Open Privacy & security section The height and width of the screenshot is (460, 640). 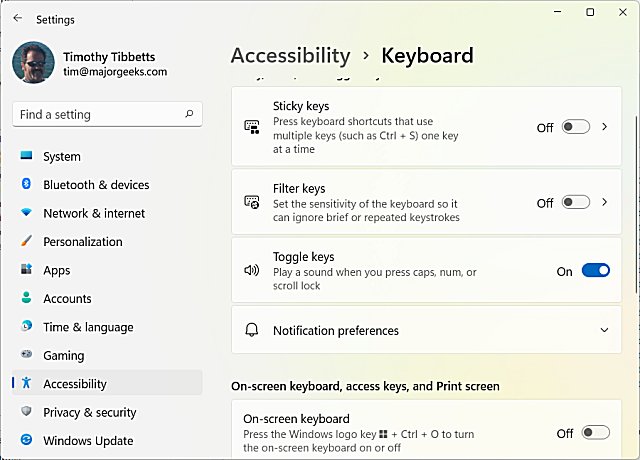coord(89,412)
